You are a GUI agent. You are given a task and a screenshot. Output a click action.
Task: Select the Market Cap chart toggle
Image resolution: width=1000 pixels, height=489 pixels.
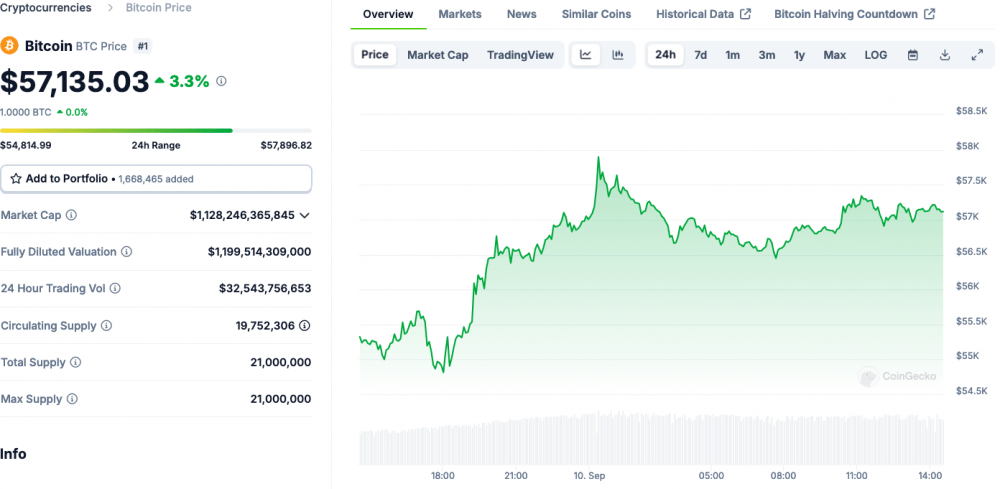[438, 55]
